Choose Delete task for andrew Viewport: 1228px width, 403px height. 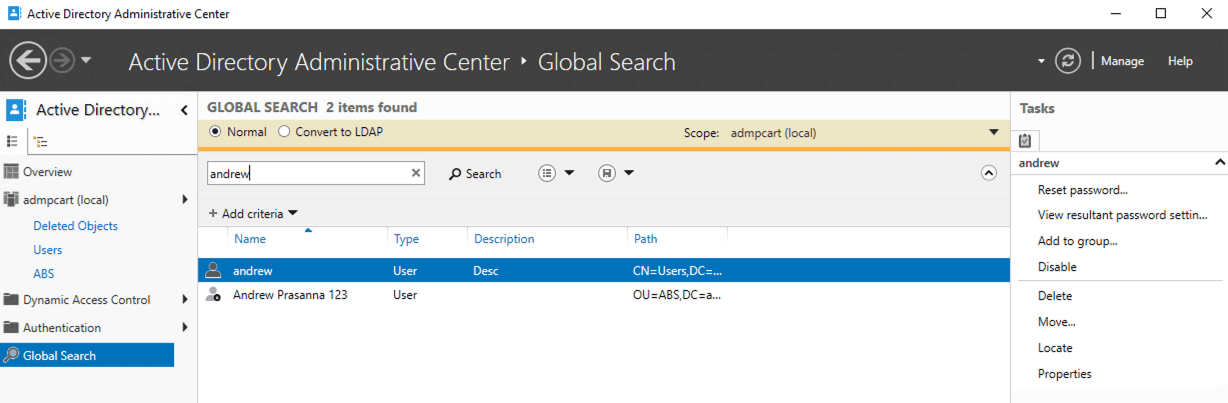(1055, 296)
